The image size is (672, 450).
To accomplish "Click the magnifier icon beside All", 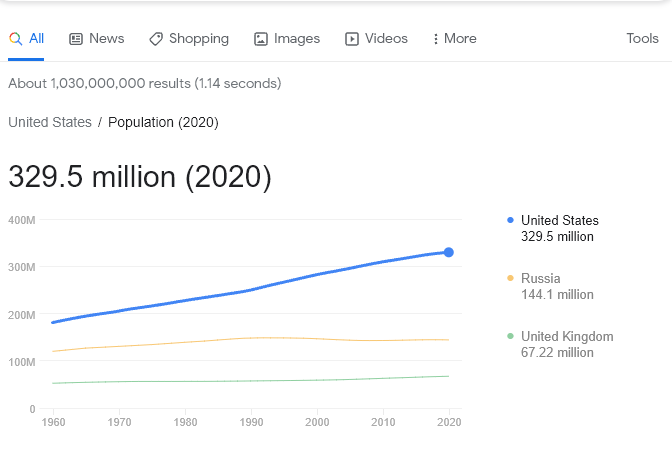I will 15,39.
